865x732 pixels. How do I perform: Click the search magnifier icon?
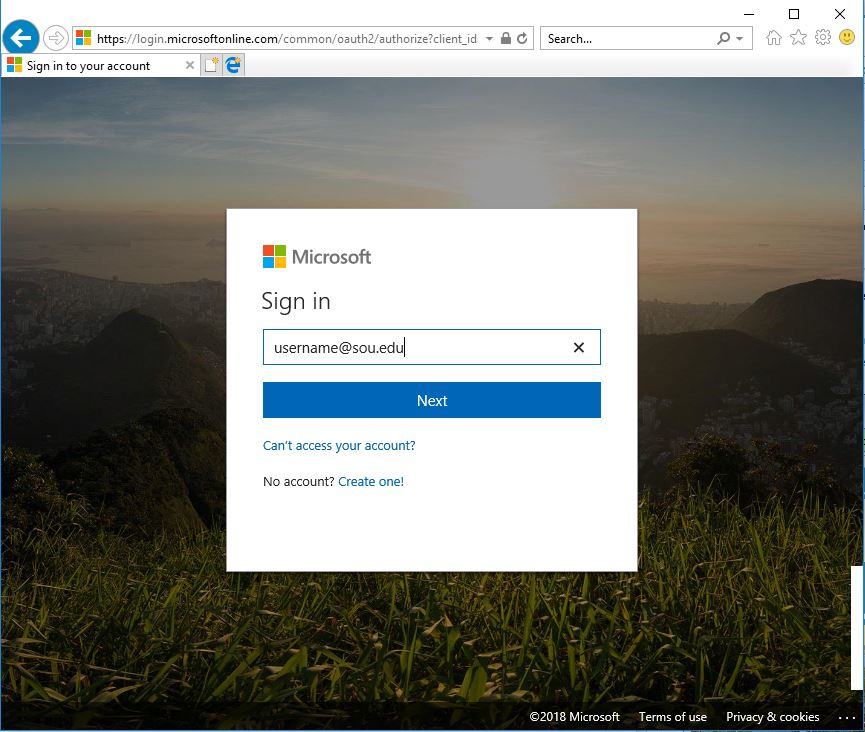click(723, 38)
